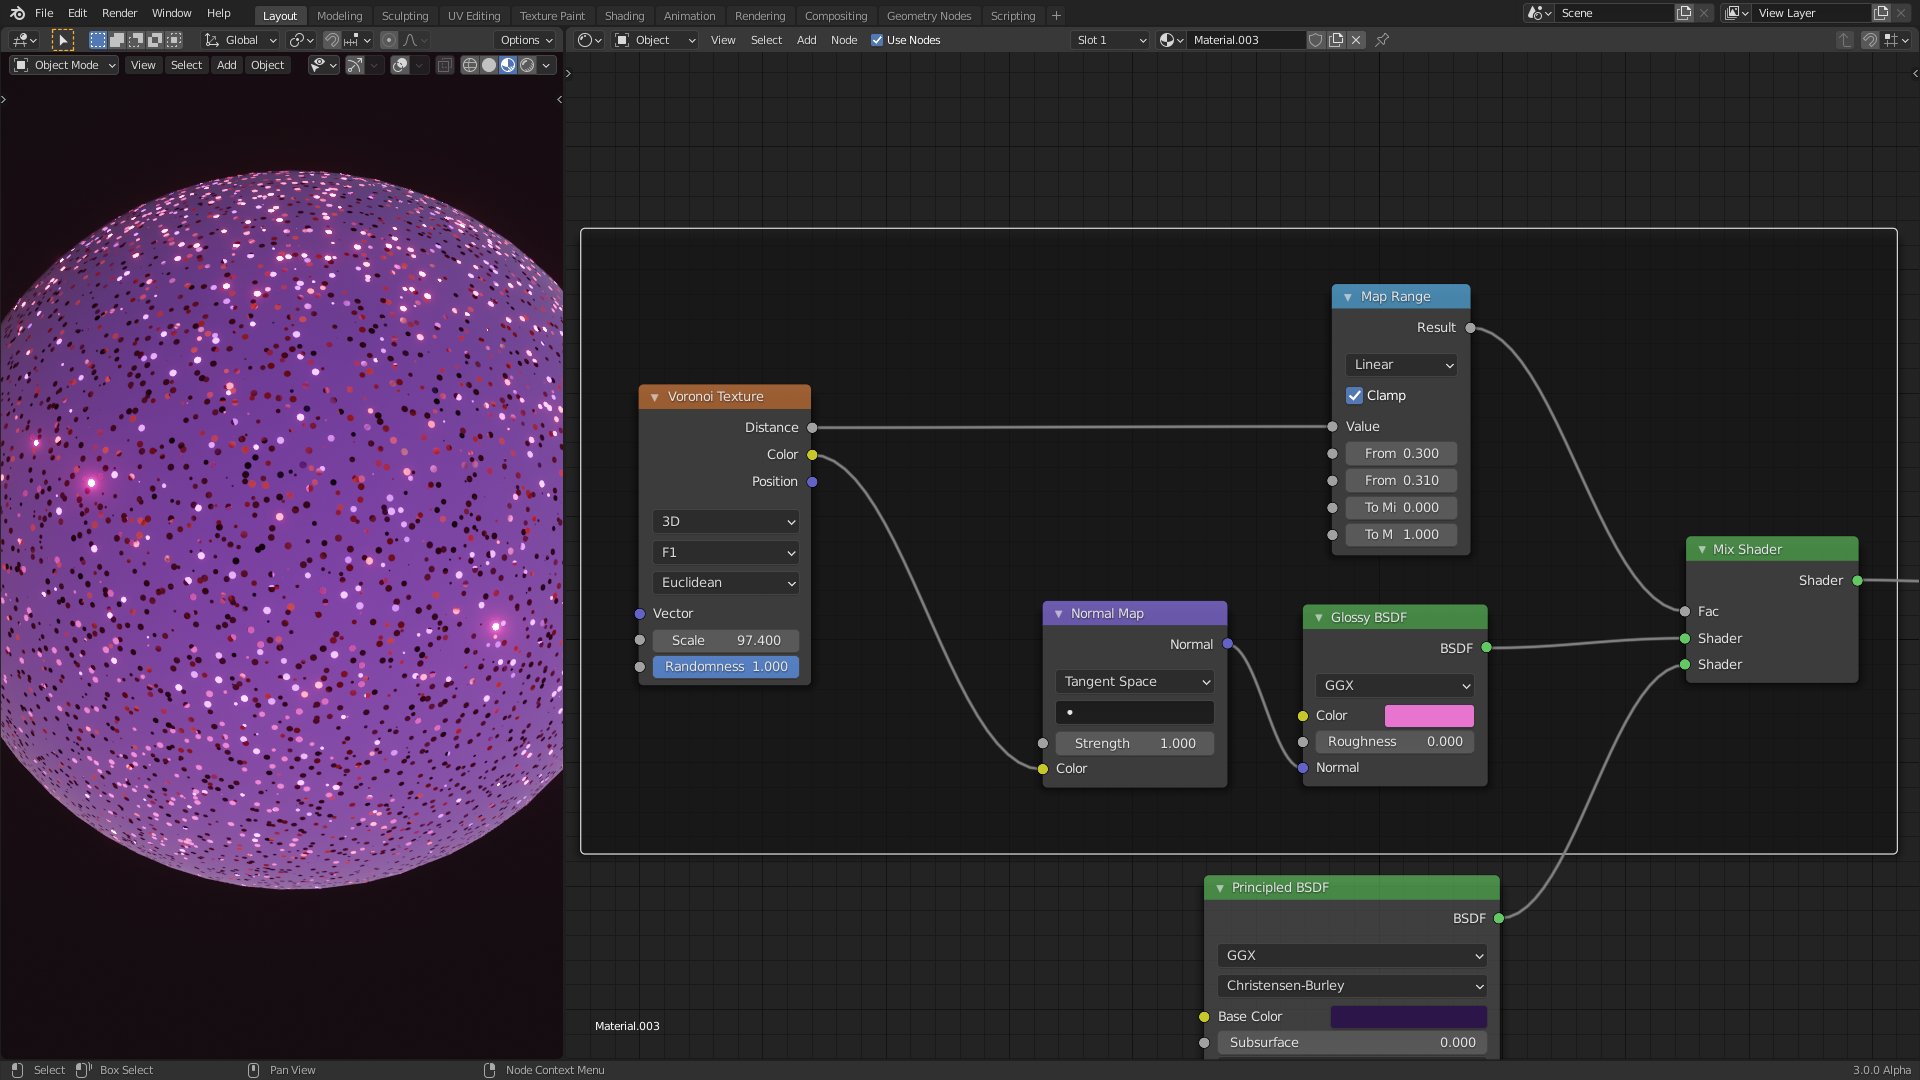The width and height of the screenshot is (1920, 1080).
Task: Open the Add menu in node editor
Action: 806,40
